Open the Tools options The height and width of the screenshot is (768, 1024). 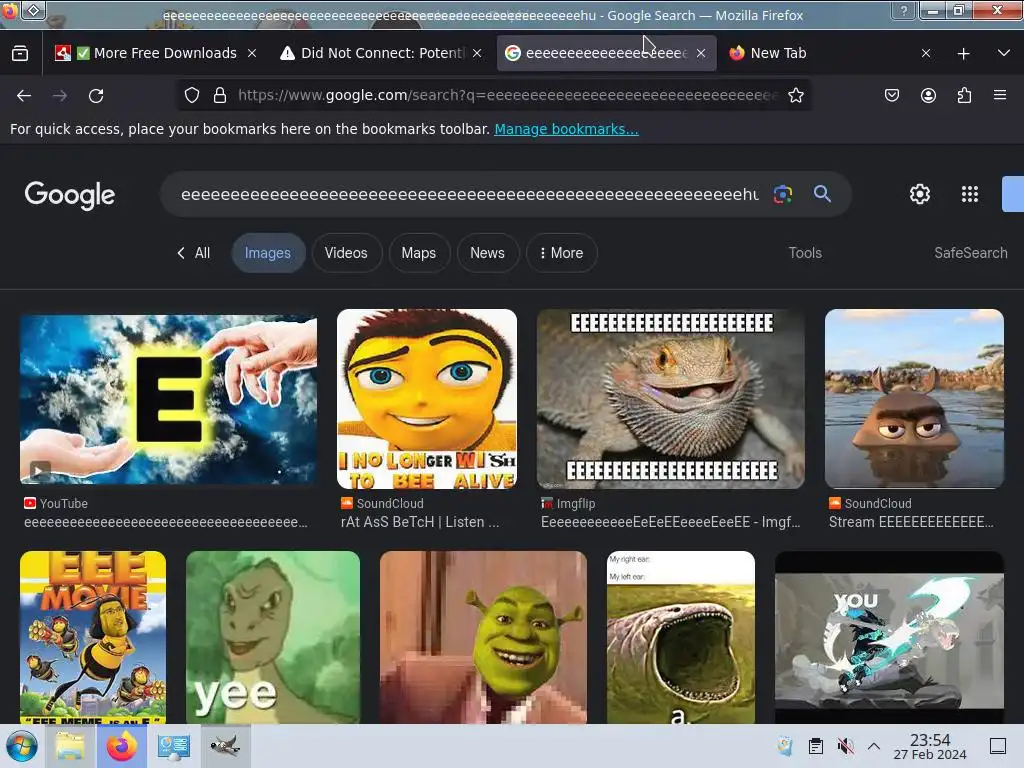tap(805, 253)
